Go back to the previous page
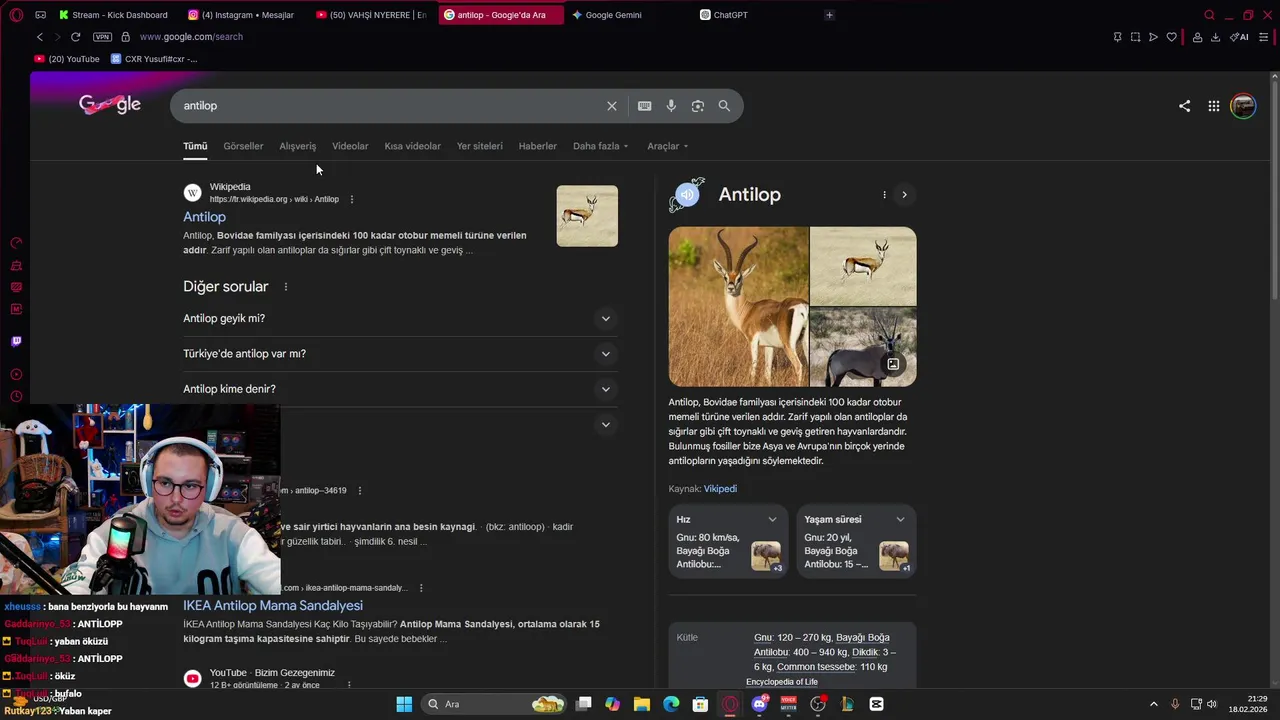1280x720 pixels. pyautogui.click(x=40, y=37)
